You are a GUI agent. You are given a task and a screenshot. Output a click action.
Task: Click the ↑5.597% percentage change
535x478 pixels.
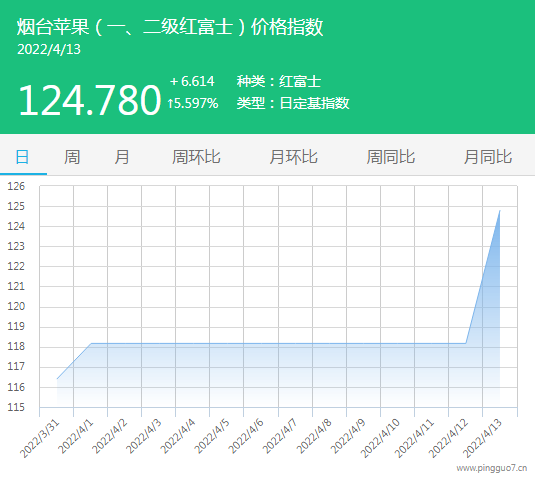pos(193,103)
